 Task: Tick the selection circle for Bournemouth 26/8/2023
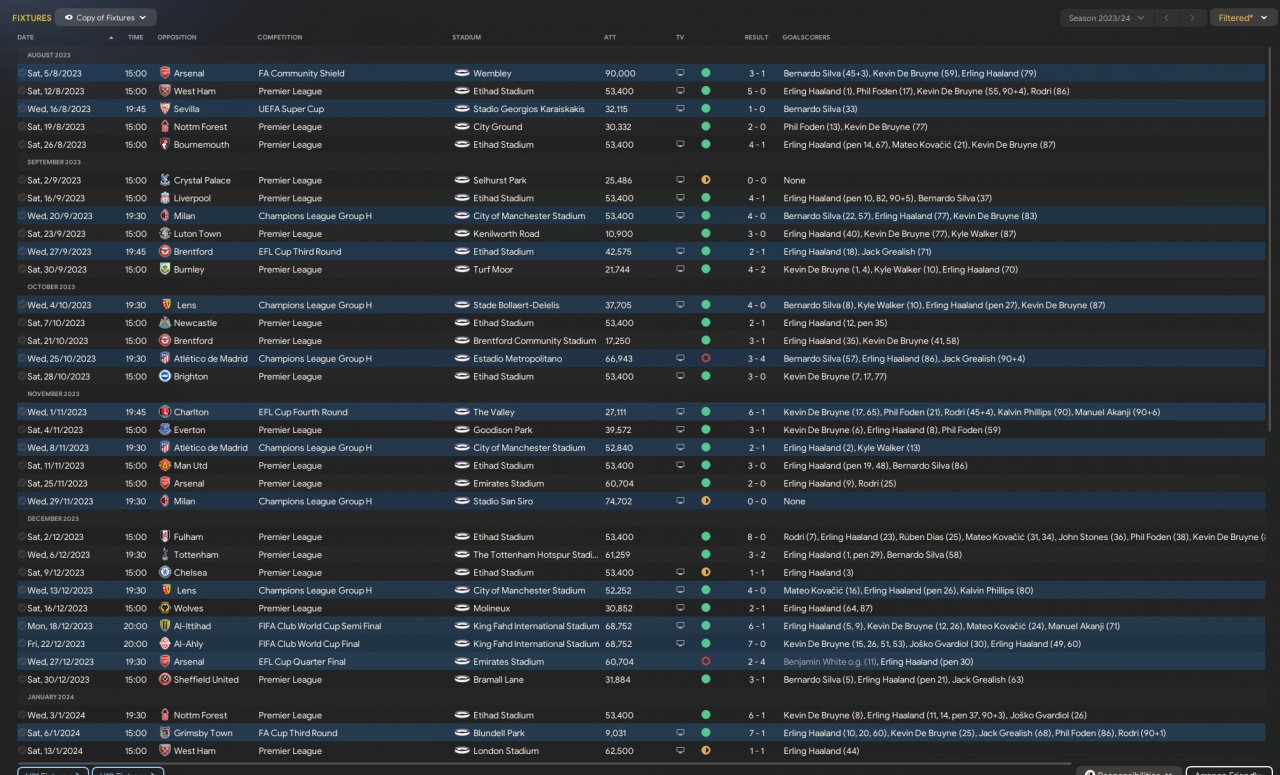[22, 145]
